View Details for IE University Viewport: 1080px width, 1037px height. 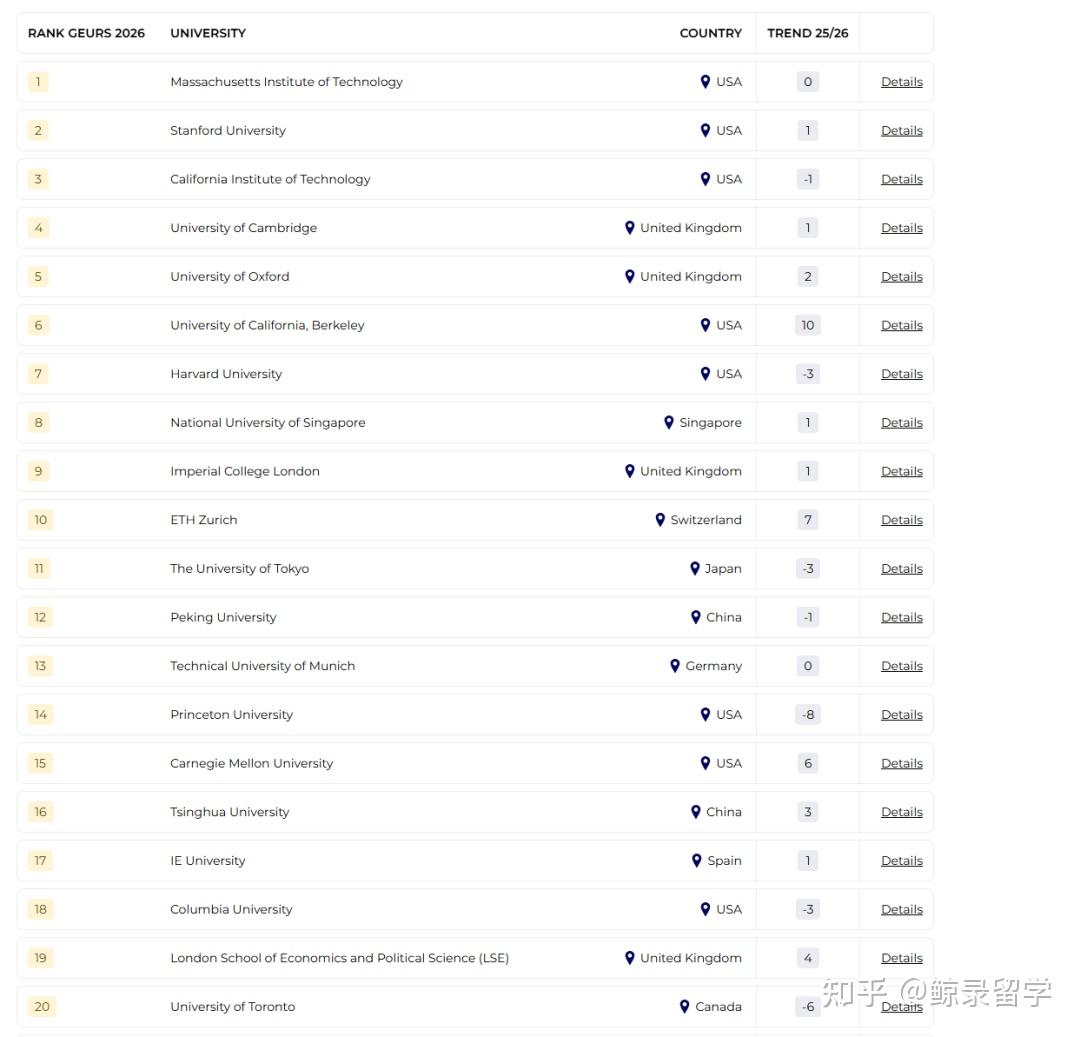[901, 861]
